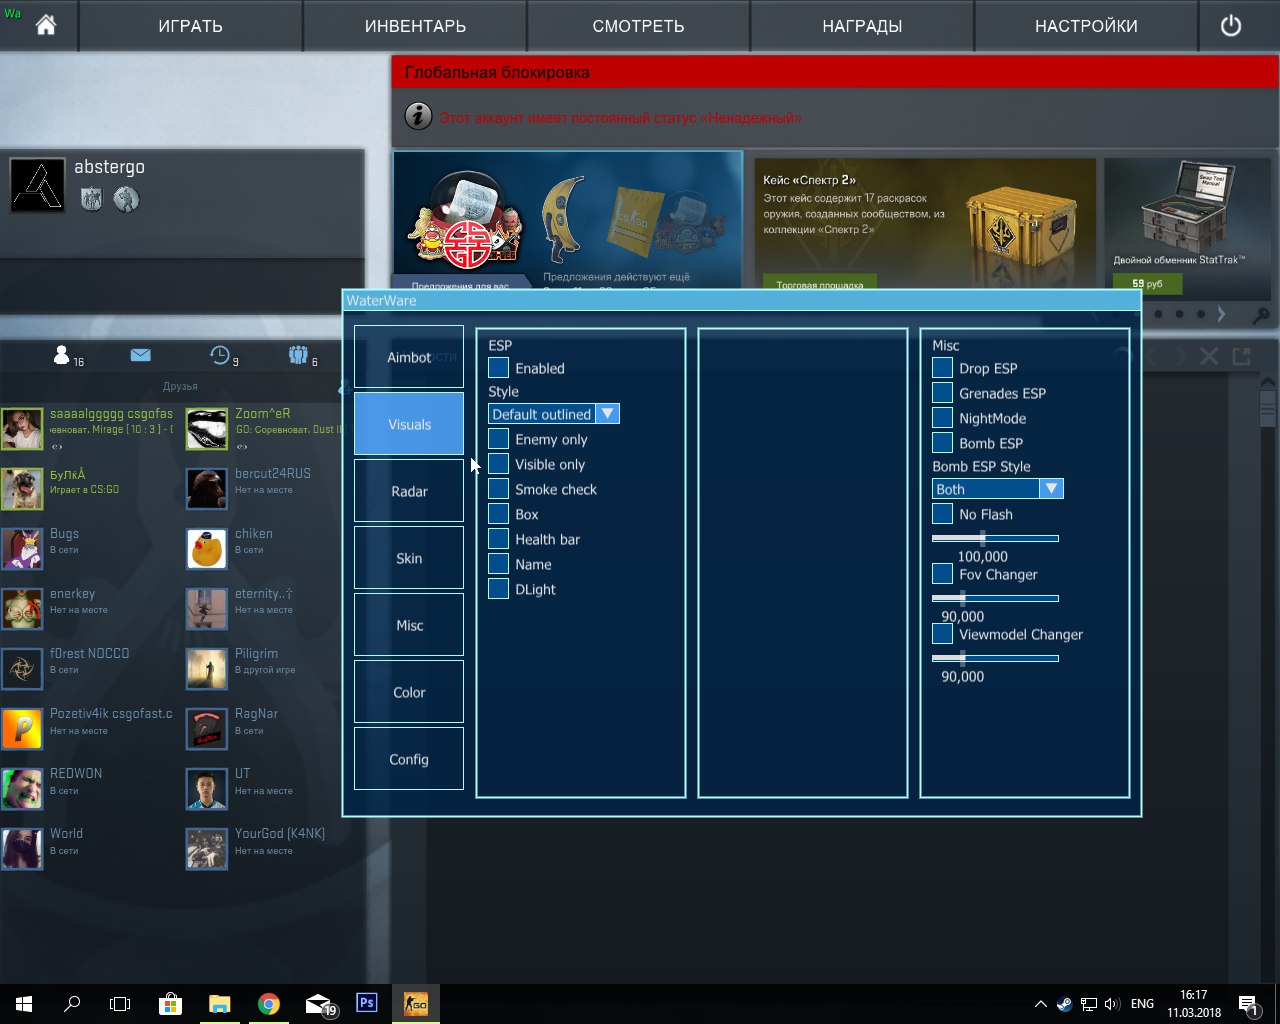The height and width of the screenshot is (1024, 1280).
Task: Switch to CS:GO taskbar icon
Action: pyautogui.click(x=416, y=1003)
